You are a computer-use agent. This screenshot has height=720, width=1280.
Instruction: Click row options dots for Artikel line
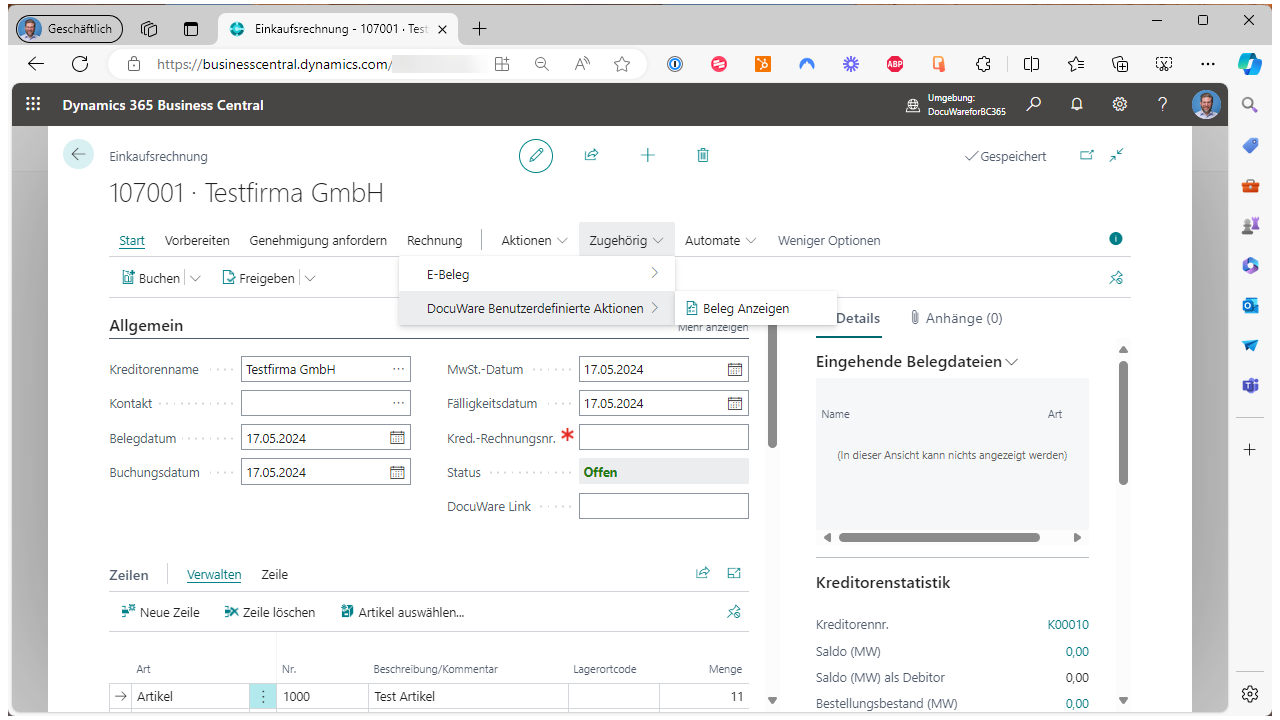coord(263,697)
